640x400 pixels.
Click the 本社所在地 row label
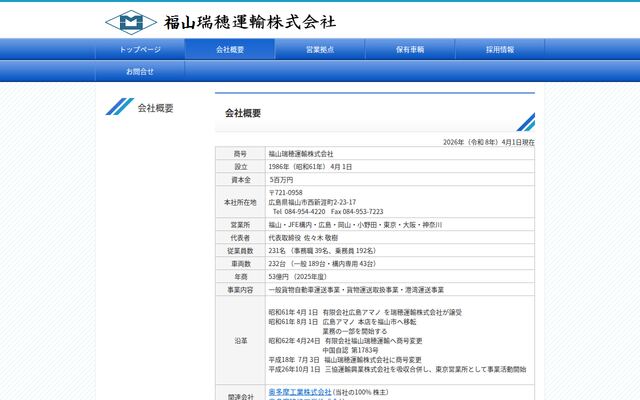(240, 202)
